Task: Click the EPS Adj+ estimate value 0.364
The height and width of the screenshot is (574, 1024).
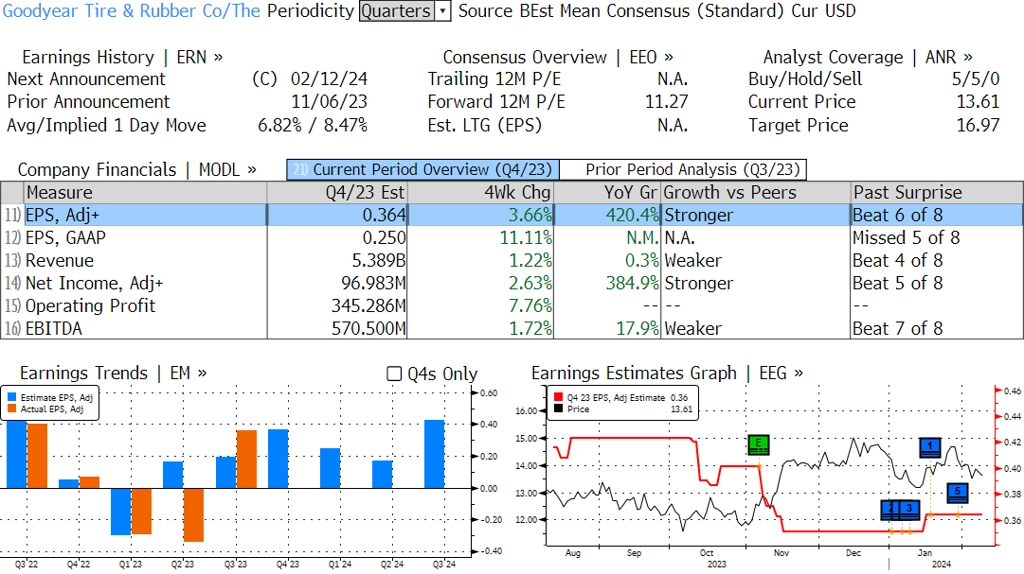Action: click(x=384, y=215)
